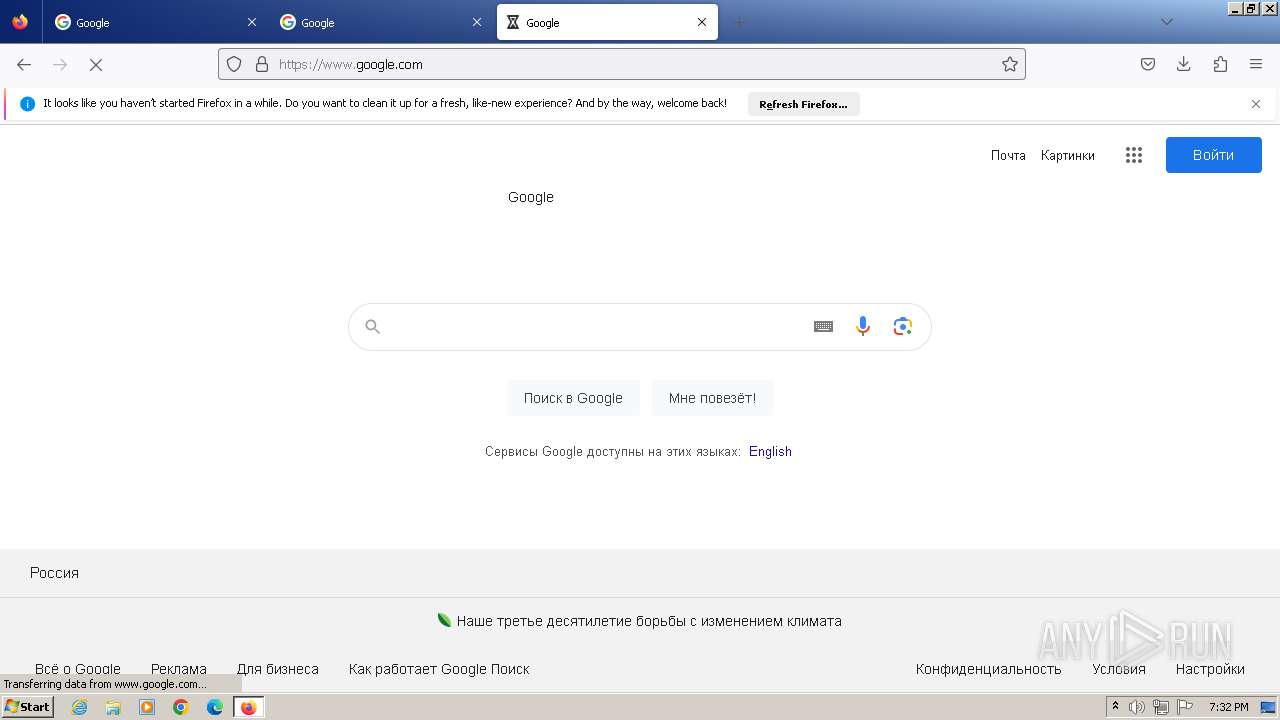Click the Firefox logo icon in tab bar

pos(20,22)
